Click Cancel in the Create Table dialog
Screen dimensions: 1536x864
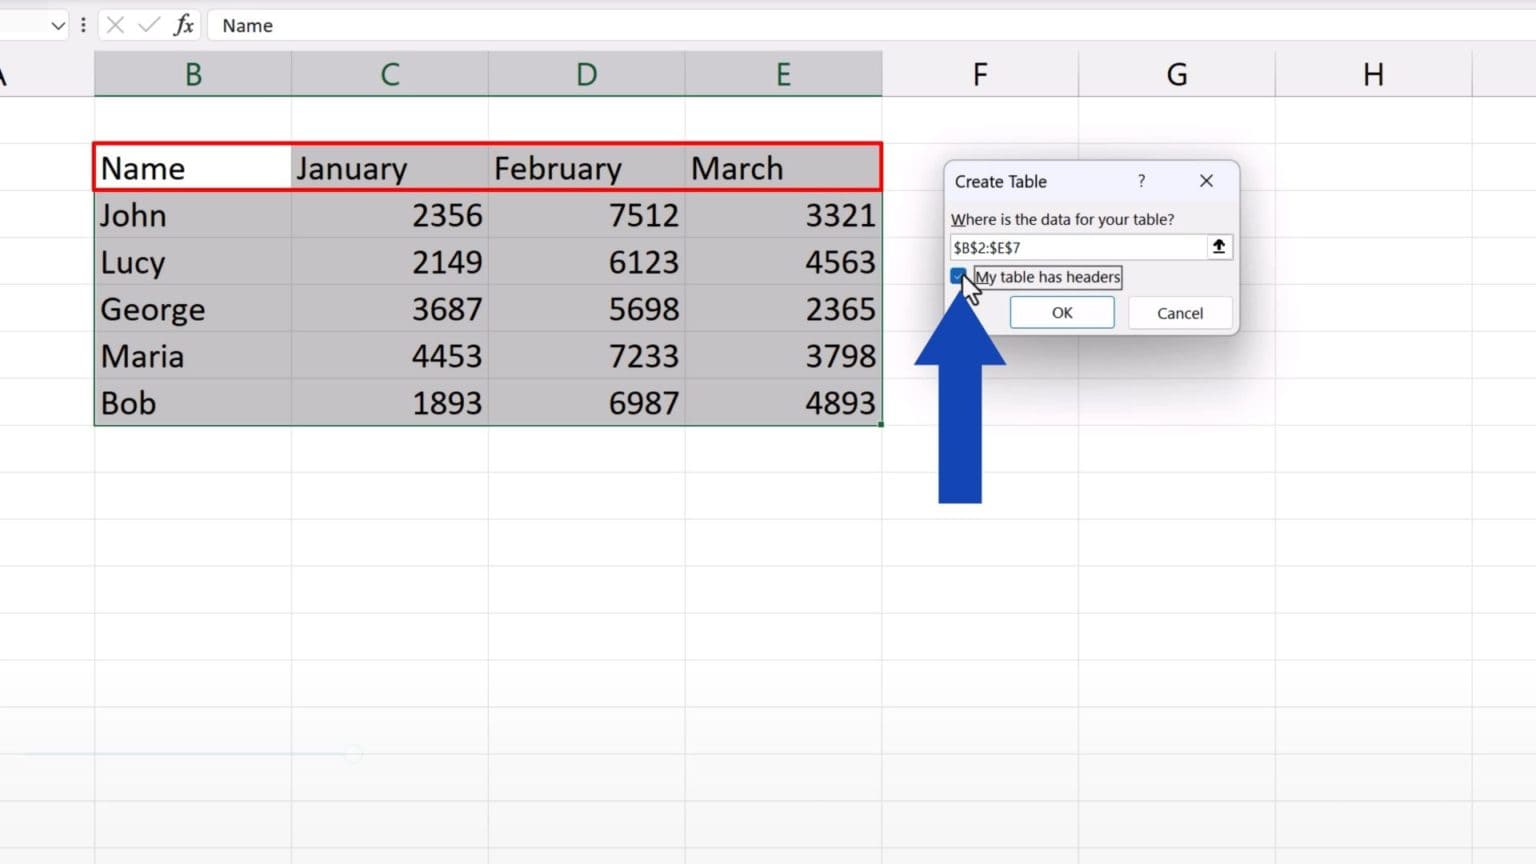1179,312
